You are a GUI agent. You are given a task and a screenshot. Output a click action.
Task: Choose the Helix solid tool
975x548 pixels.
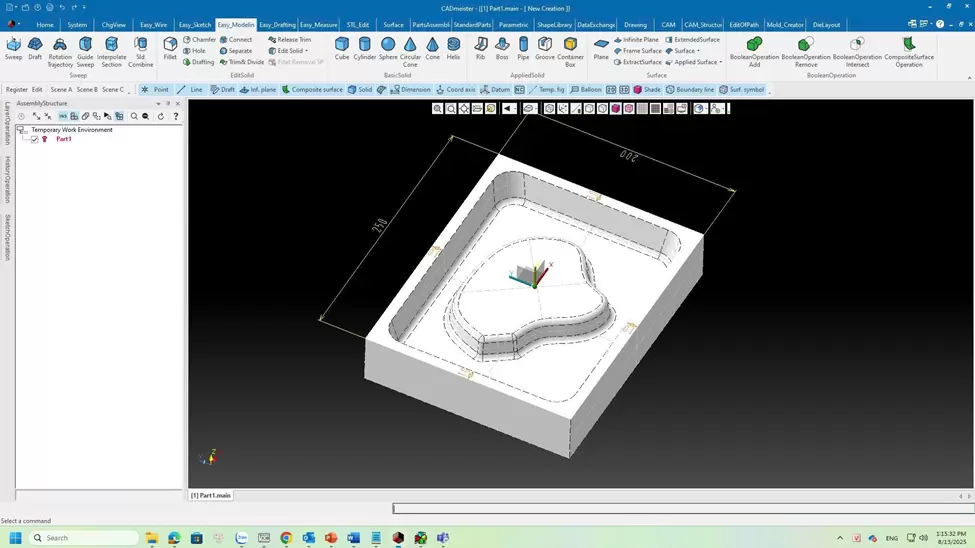454,48
